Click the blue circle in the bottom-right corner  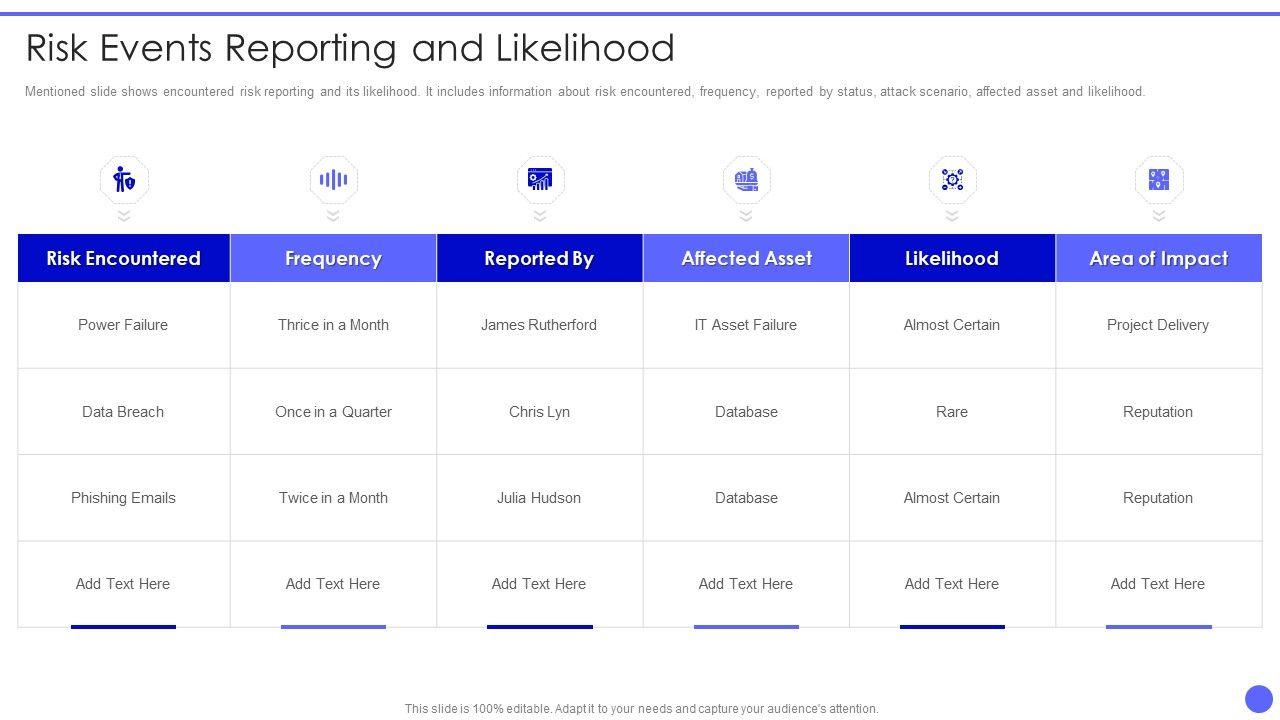1258,699
